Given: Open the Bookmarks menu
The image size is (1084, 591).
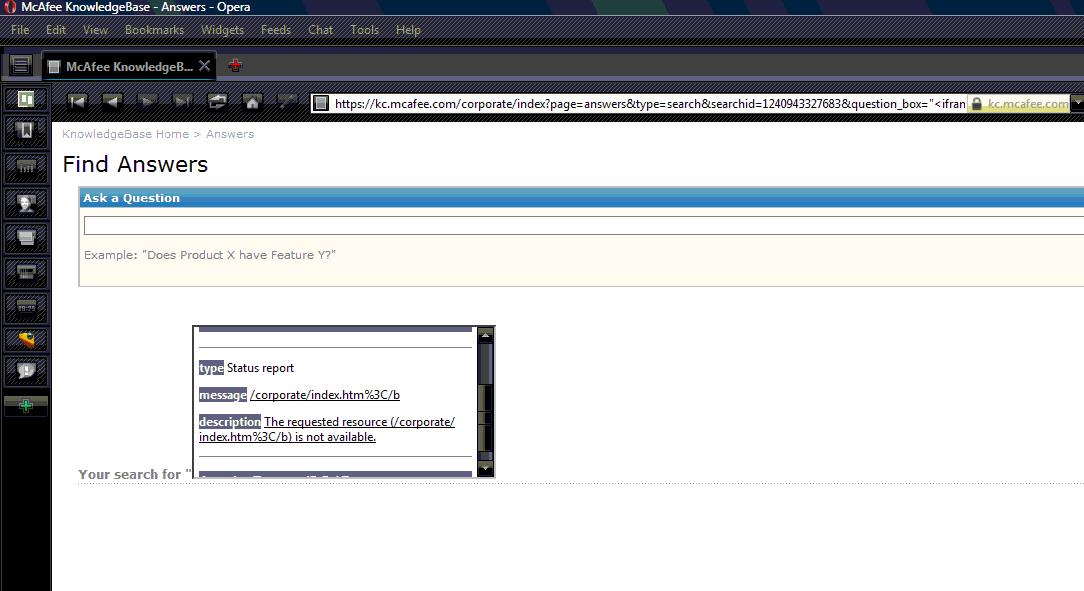Looking at the screenshot, I should coord(154,30).
